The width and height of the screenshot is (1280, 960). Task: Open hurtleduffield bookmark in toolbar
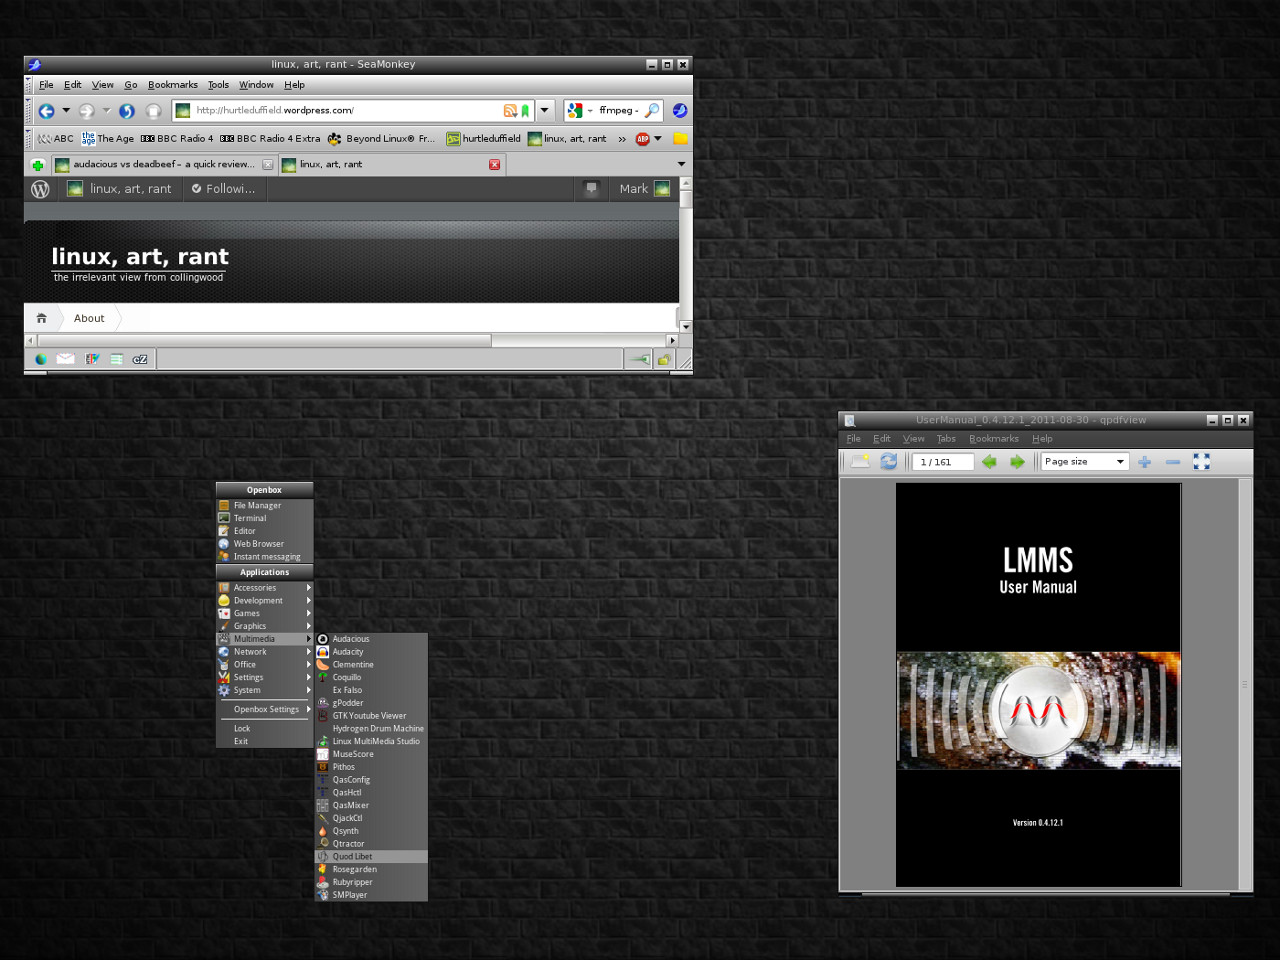(x=484, y=139)
